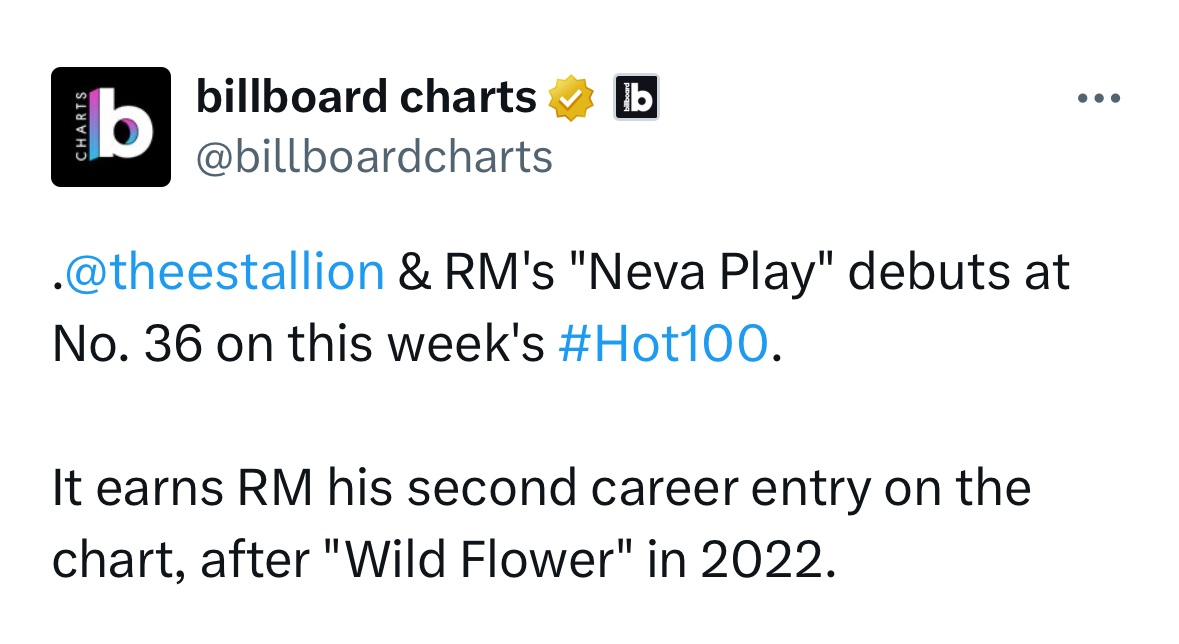Click the "second career entry" phrase

click(639, 488)
